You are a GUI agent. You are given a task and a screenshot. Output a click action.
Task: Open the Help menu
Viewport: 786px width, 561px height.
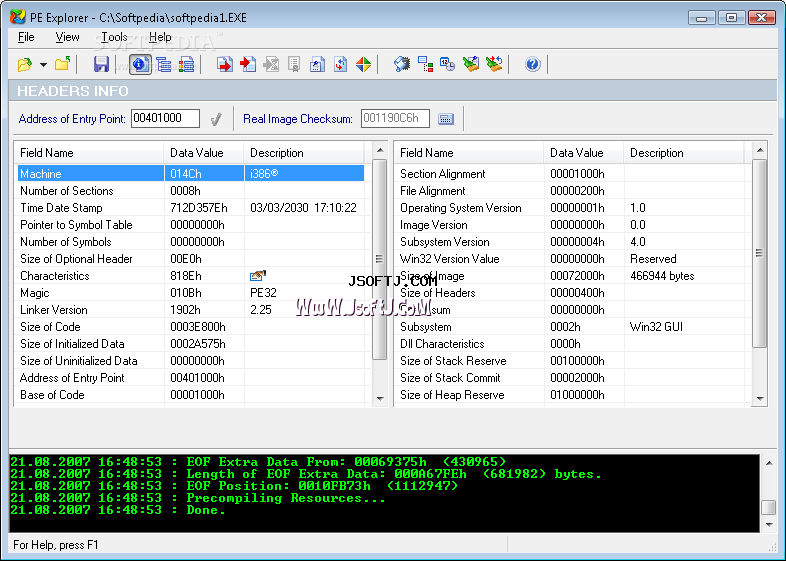tap(160, 37)
